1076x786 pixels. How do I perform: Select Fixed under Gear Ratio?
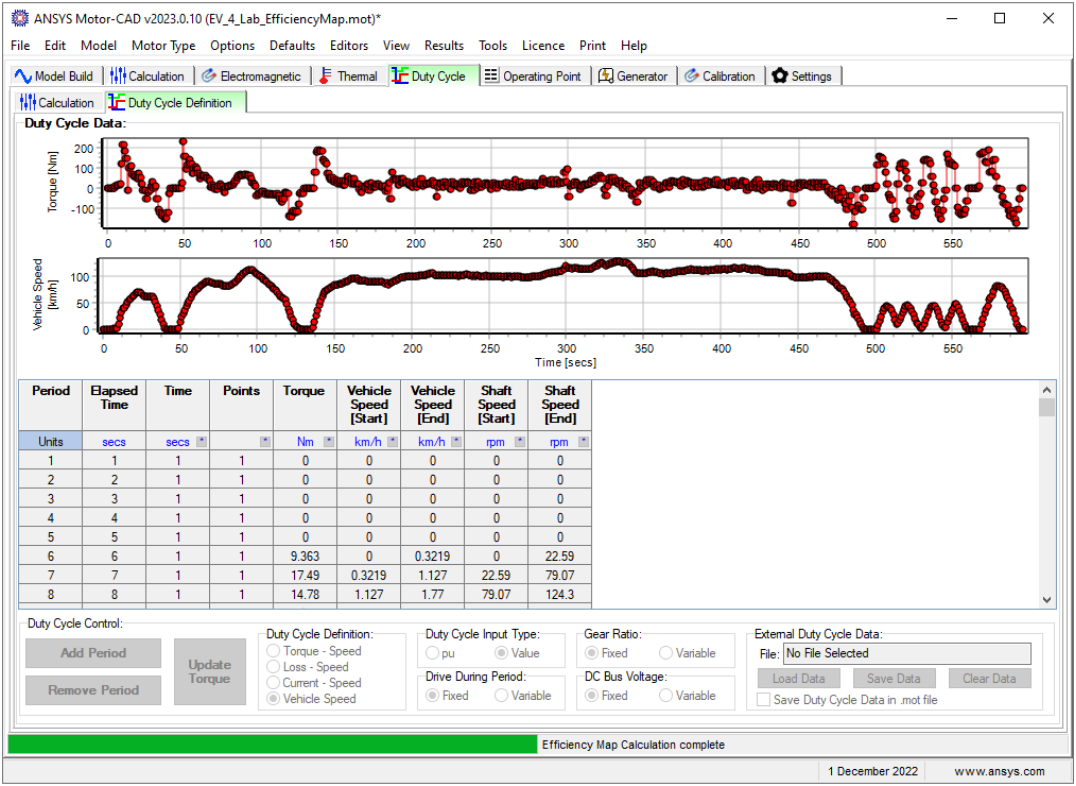pyautogui.click(x=592, y=653)
